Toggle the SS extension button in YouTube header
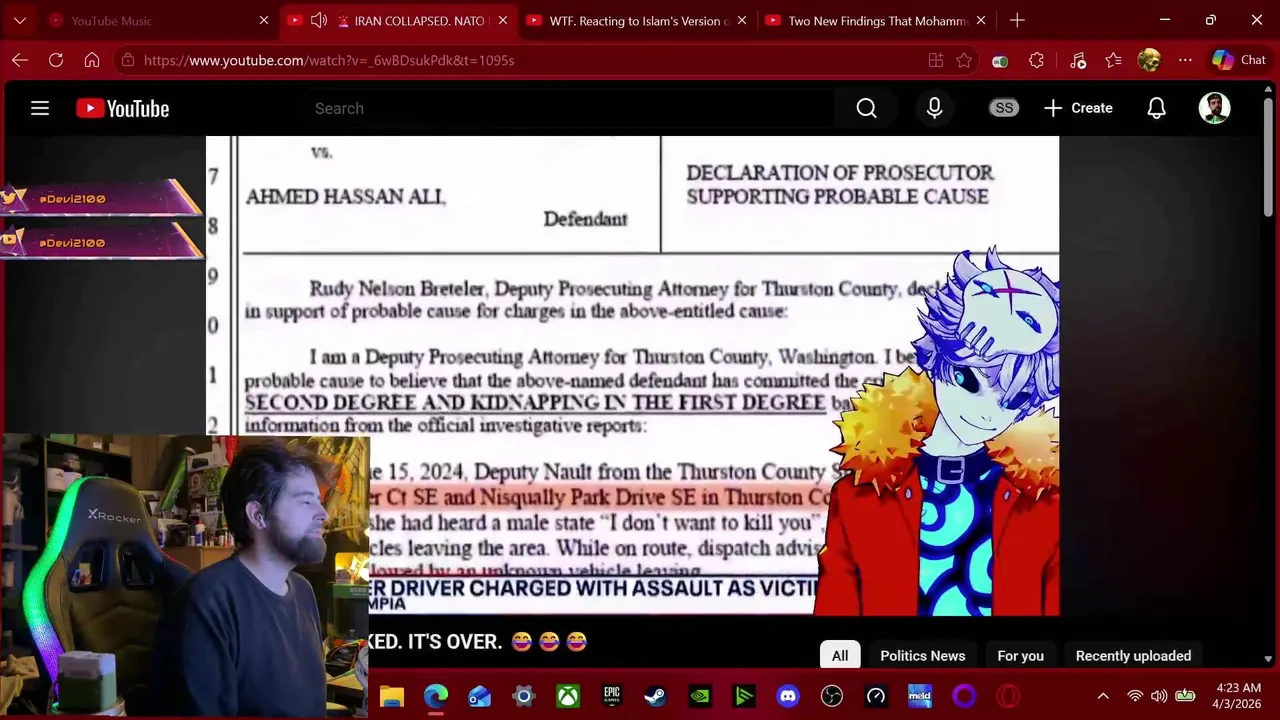The height and width of the screenshot is (720, 1280). point(1004,108)
